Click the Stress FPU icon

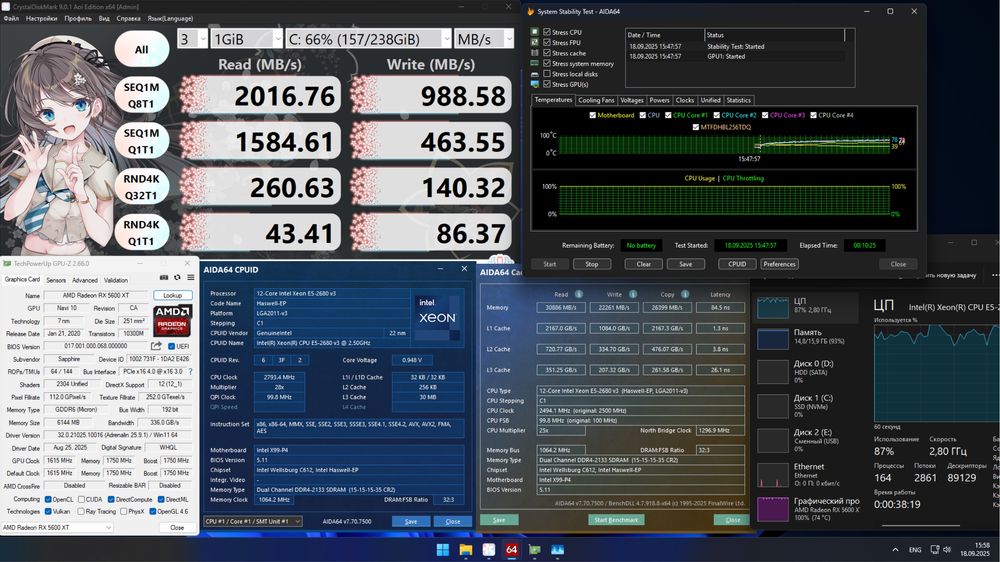[x=534, y=42]
